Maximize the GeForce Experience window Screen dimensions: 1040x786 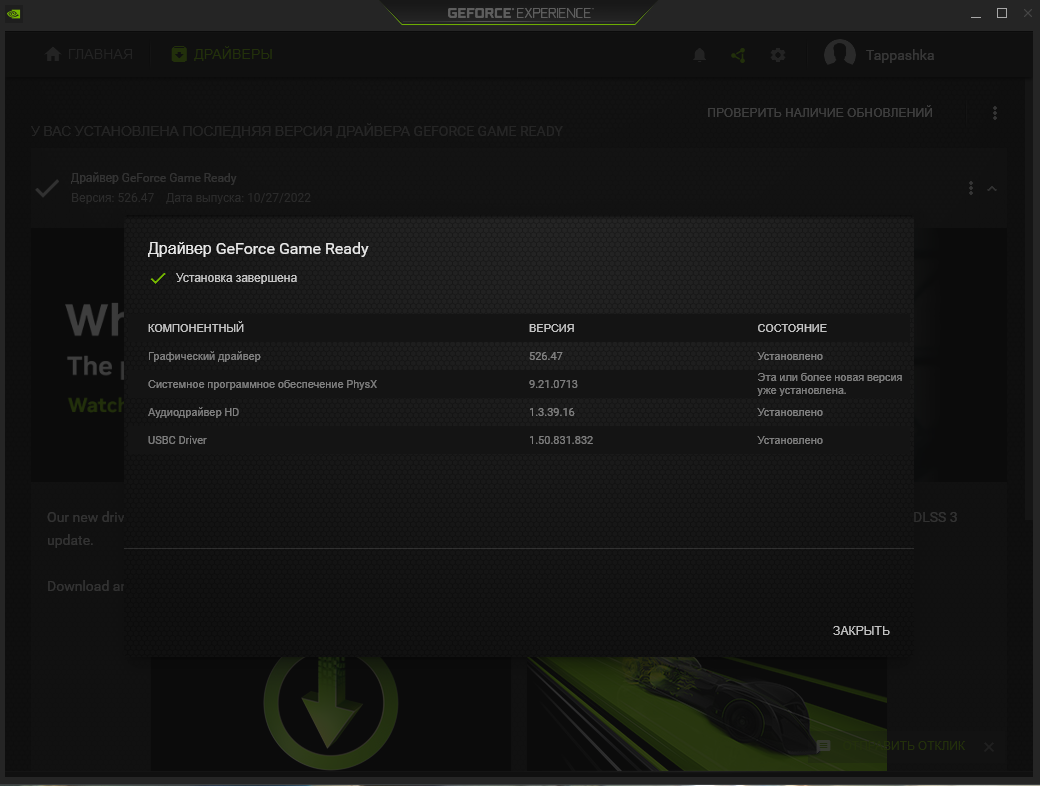(x=1002, y=13)
